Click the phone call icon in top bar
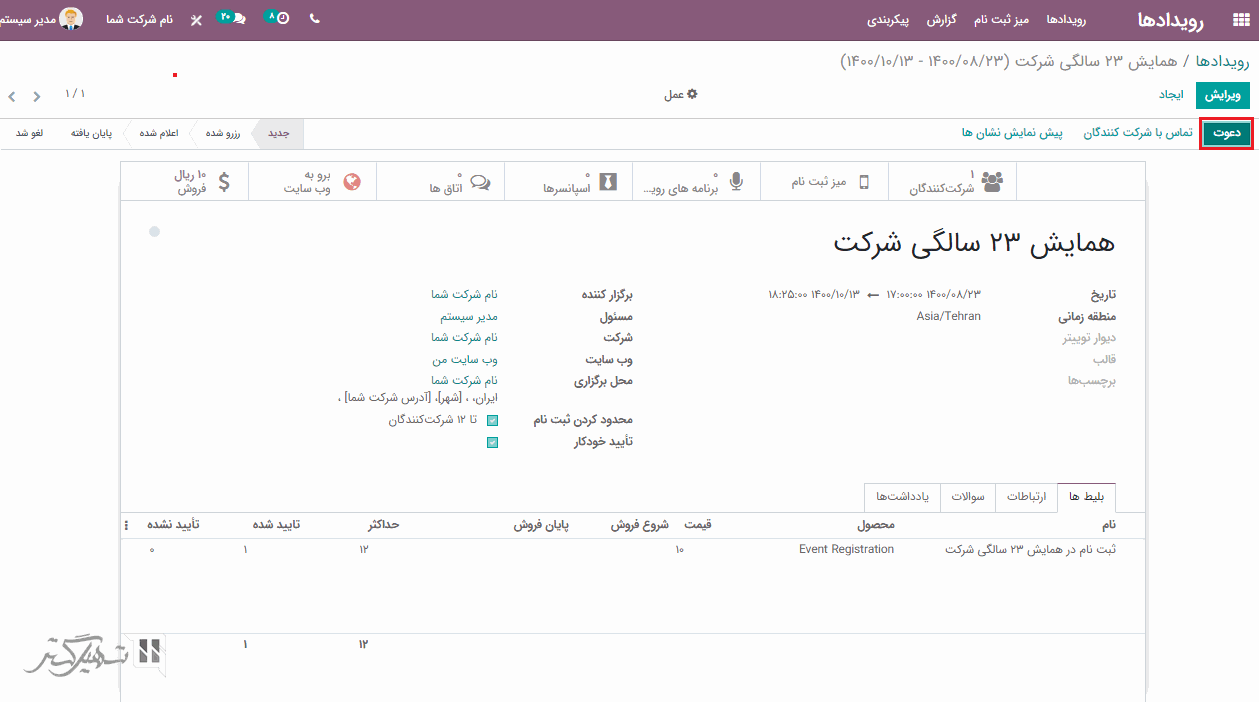Image resolution: width=1259 pixels, height=702 pixels. 315,19
